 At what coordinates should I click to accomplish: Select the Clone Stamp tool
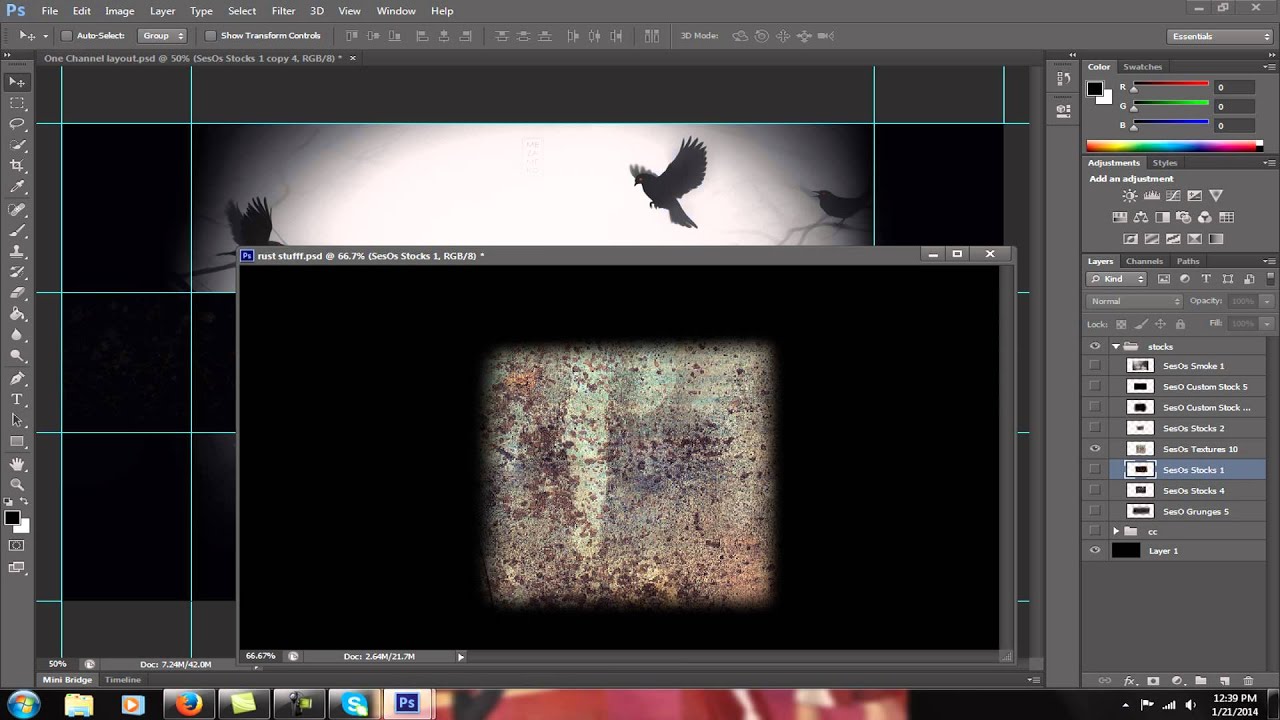17,251
